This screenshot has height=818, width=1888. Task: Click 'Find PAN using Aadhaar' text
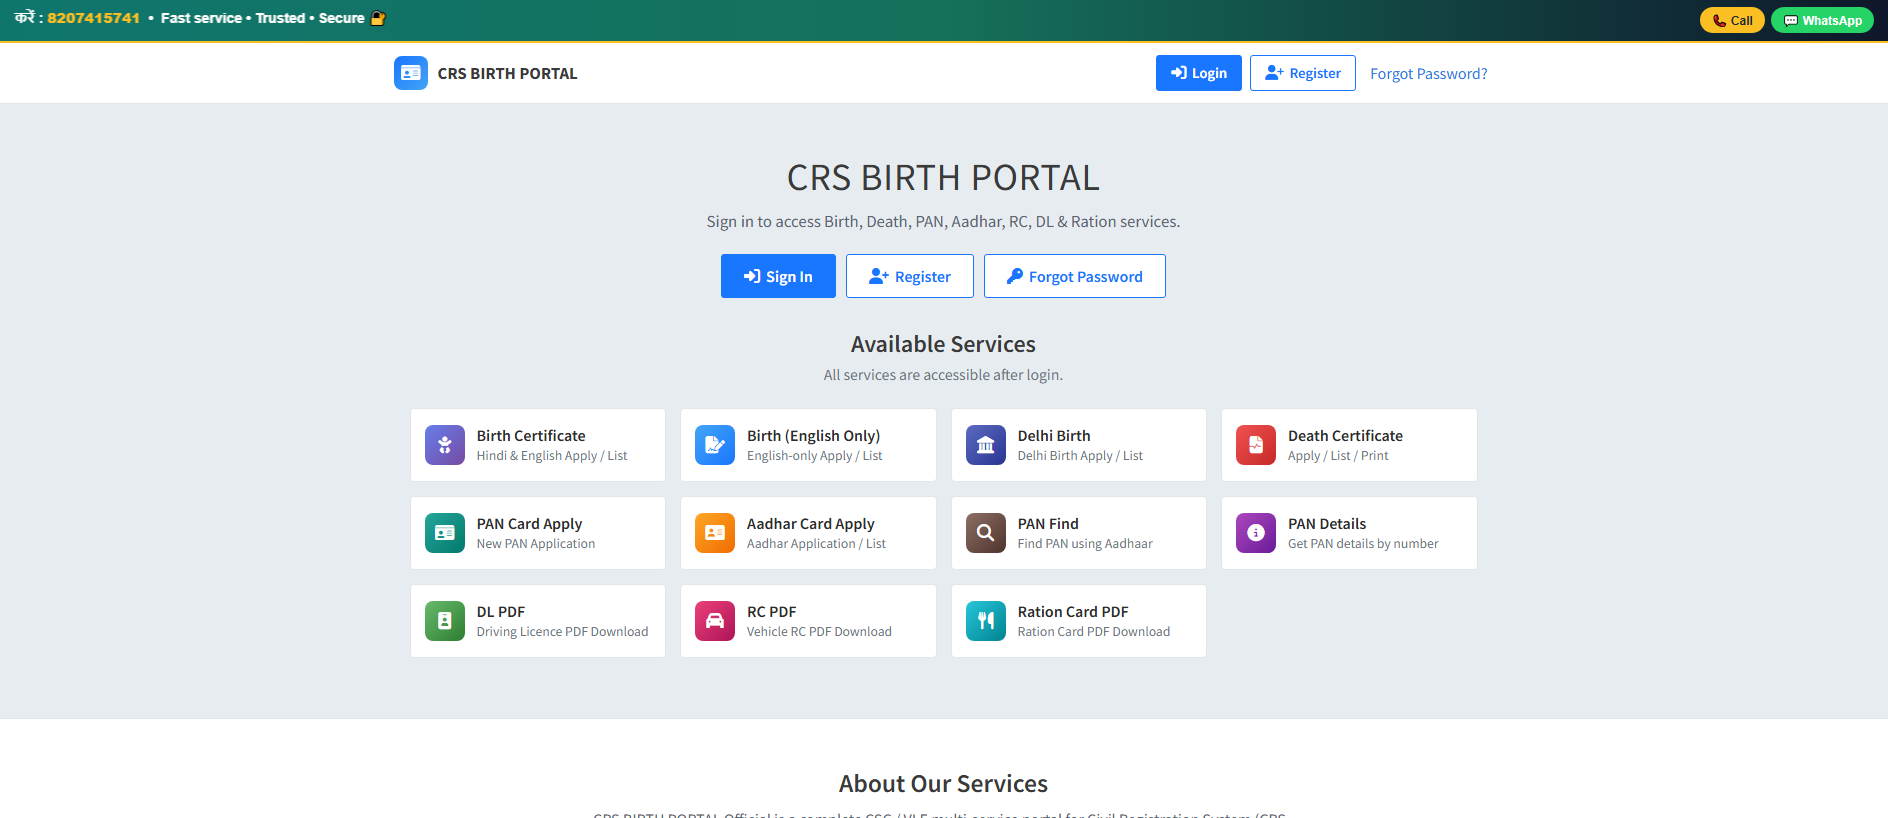click(1085, 544)
